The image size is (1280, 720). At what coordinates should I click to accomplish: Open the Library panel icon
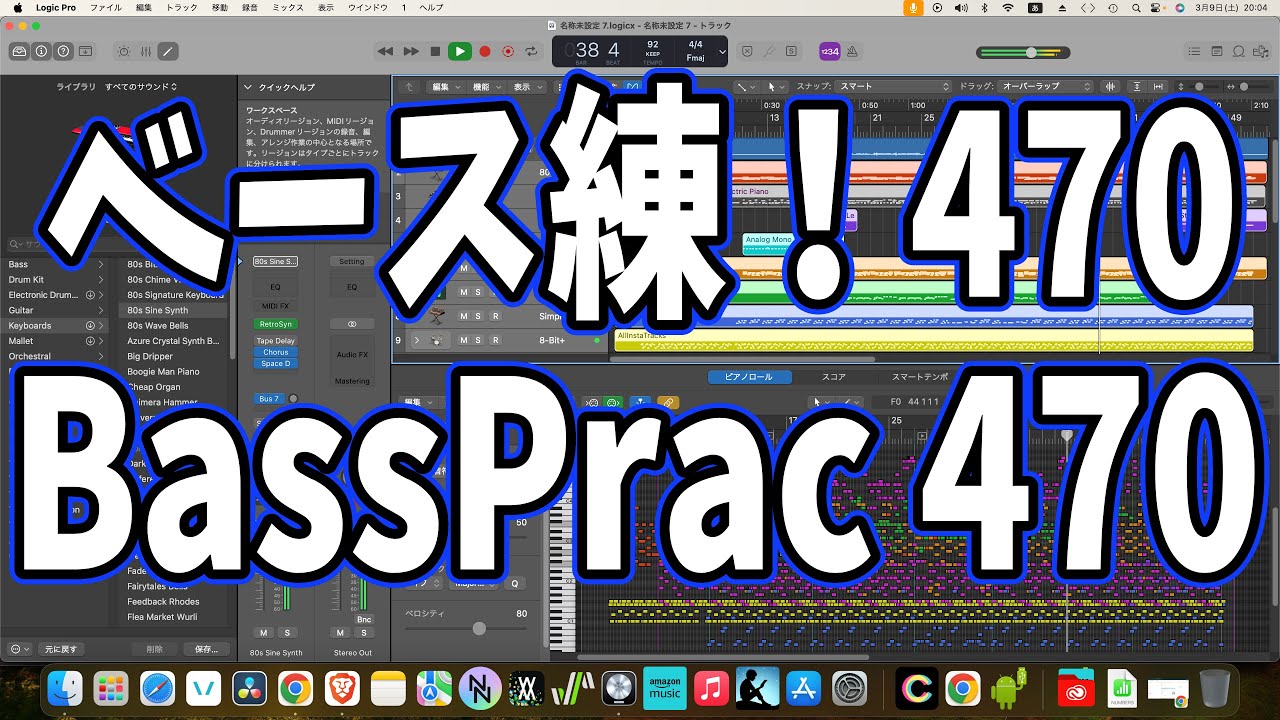click(19, 51)
